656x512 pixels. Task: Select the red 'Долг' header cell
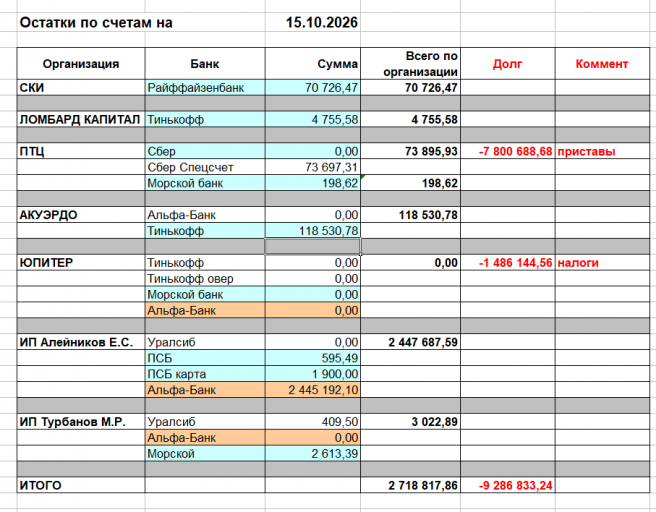pos(508,64)
